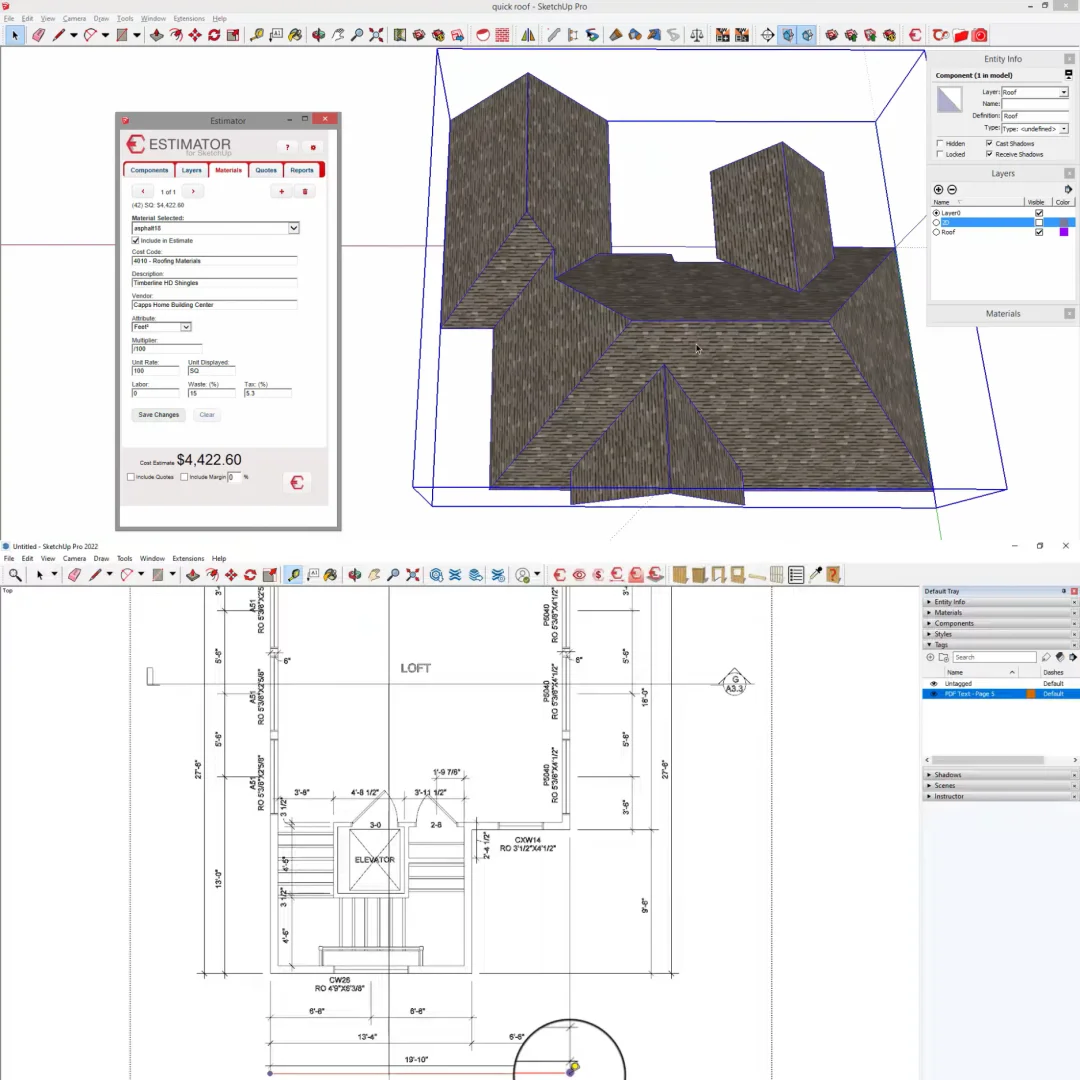Click the Tape Measure tool in bottom window
Viewport: 1080px width, 1080px height.
click(x=293, y=575)
